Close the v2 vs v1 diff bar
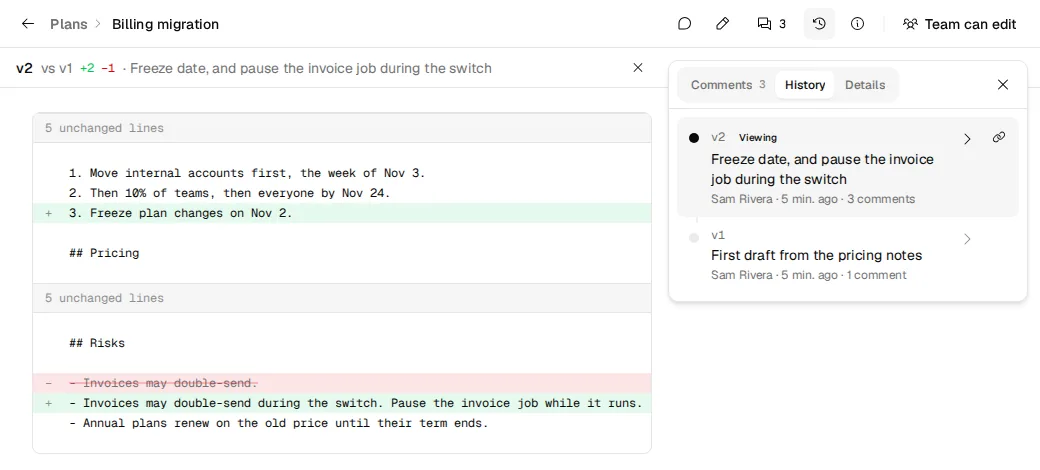This screenshot has height=470, width=1040. (638, 68)
